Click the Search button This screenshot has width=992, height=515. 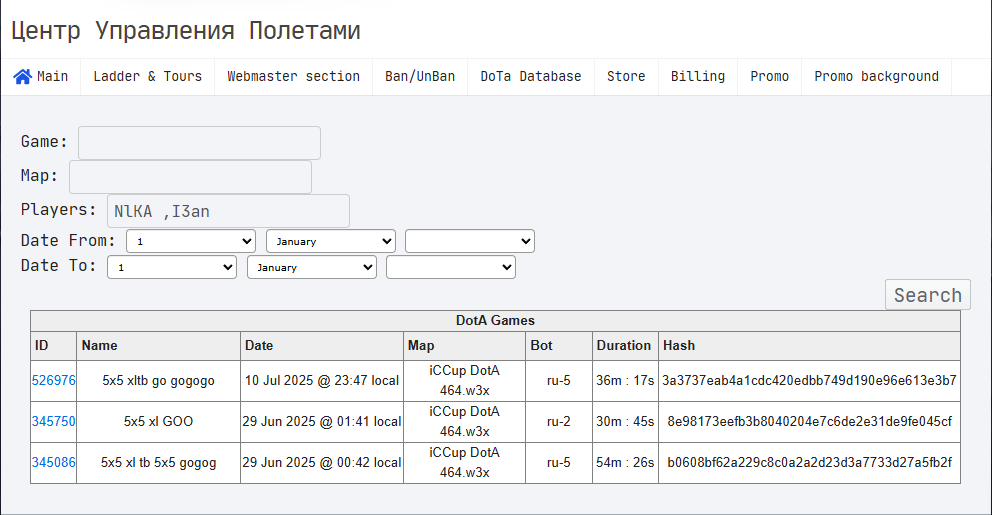tap(927, 295)
